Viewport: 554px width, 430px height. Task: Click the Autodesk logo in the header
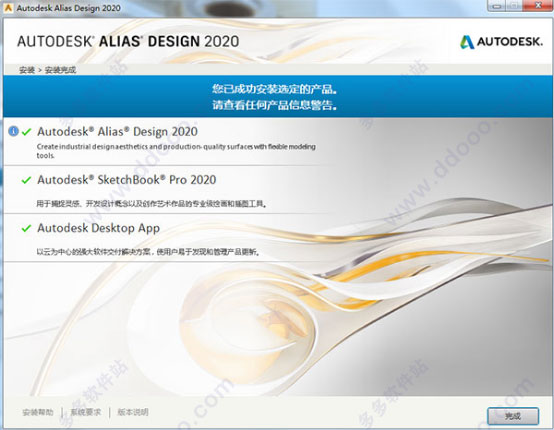501,42
